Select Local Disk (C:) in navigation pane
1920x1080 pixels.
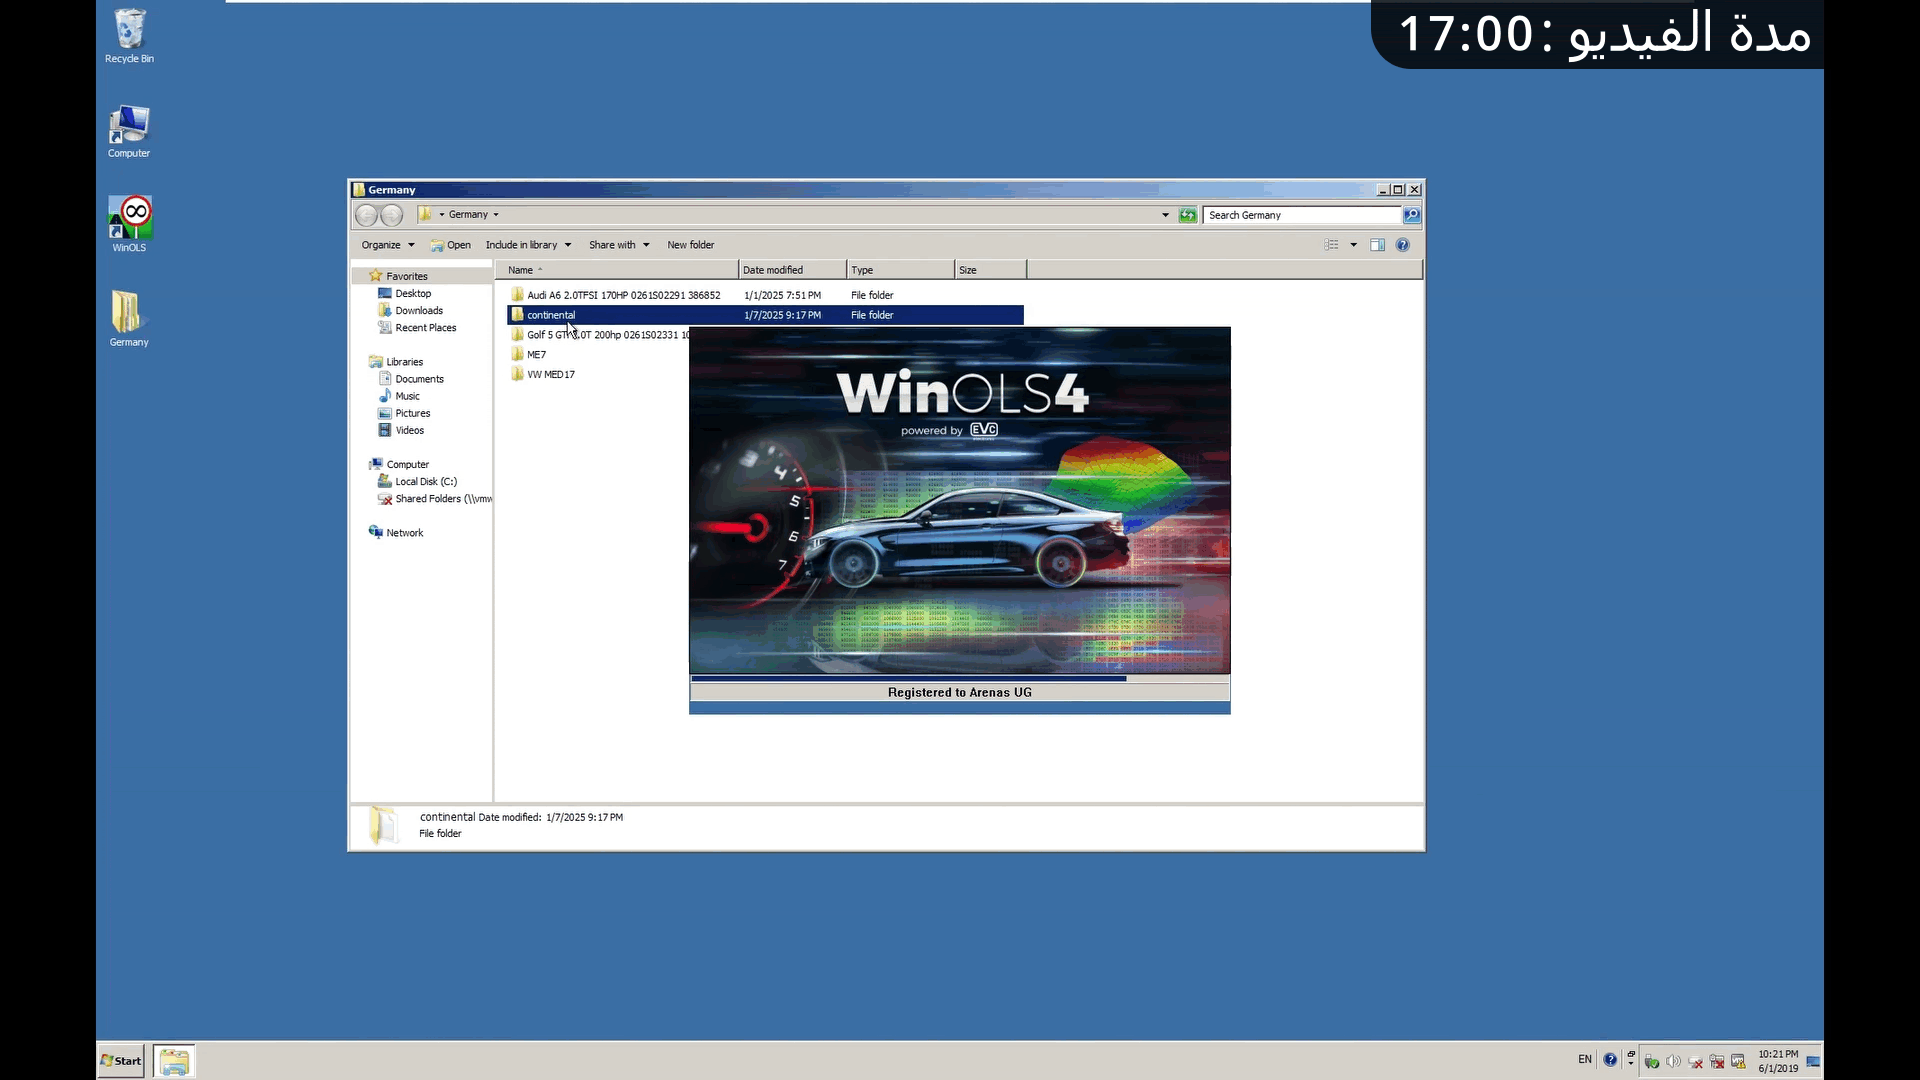click(425, 482)
